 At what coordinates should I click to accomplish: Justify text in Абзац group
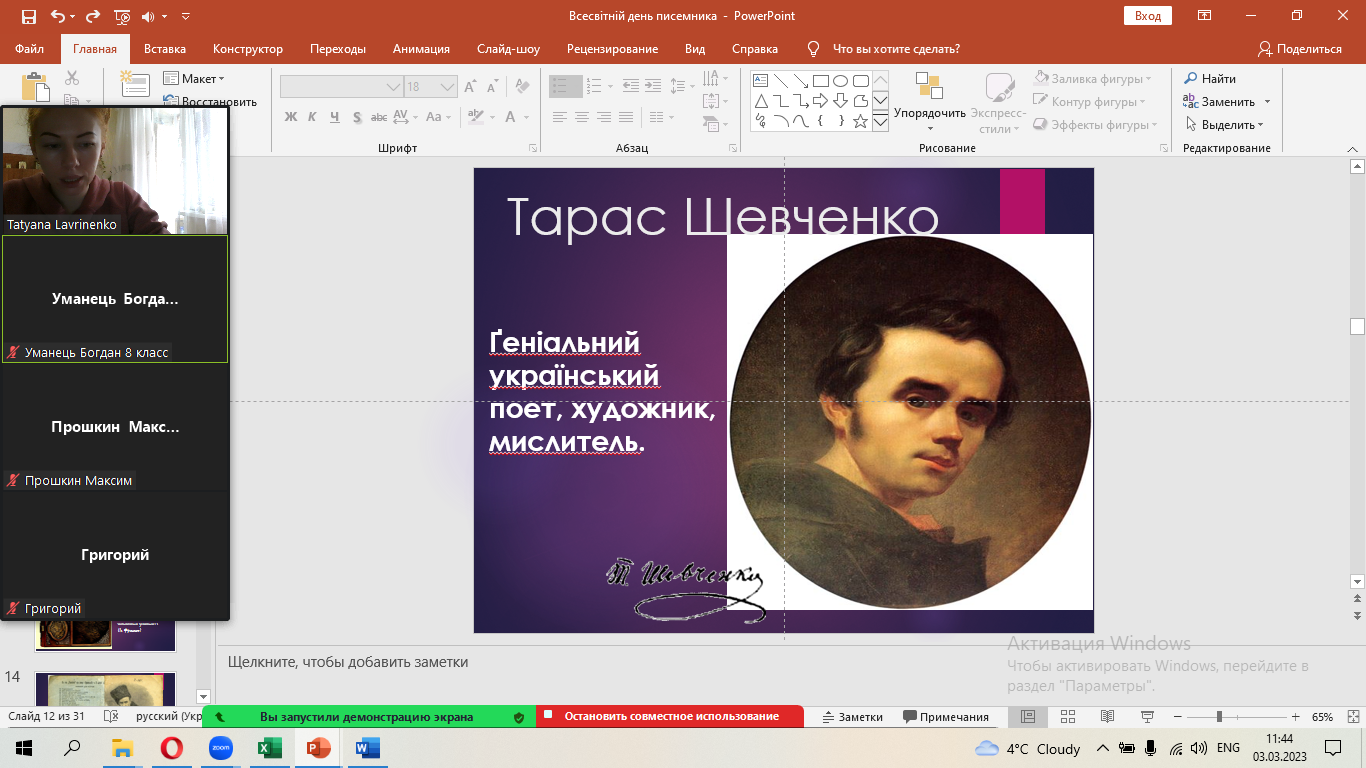(626, 117)
